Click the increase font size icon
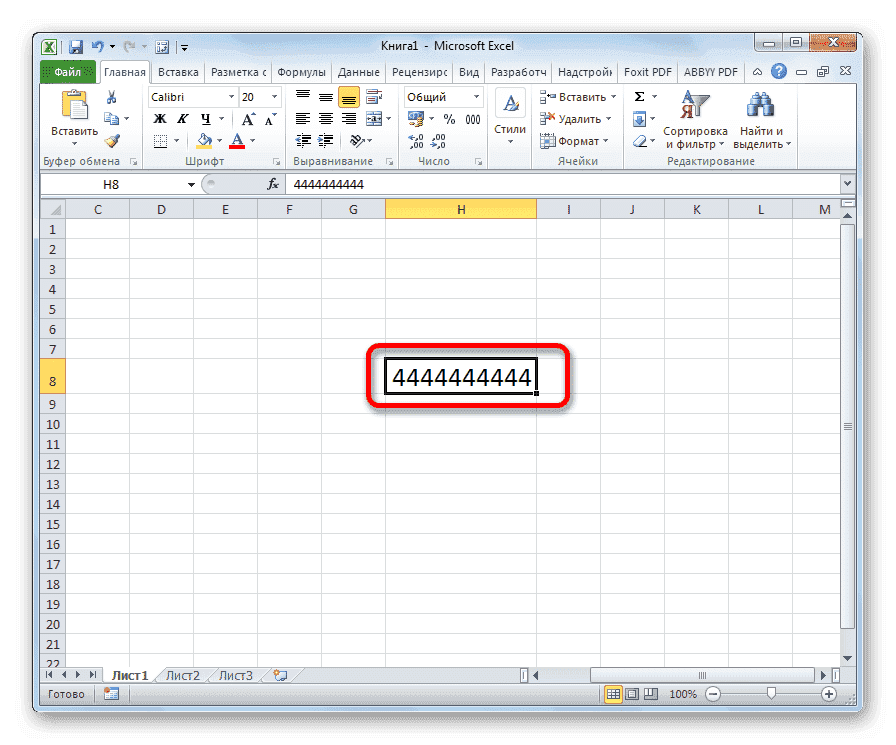Image resolution: width=896 pixels, height=745 pixels. click(249, 118)
